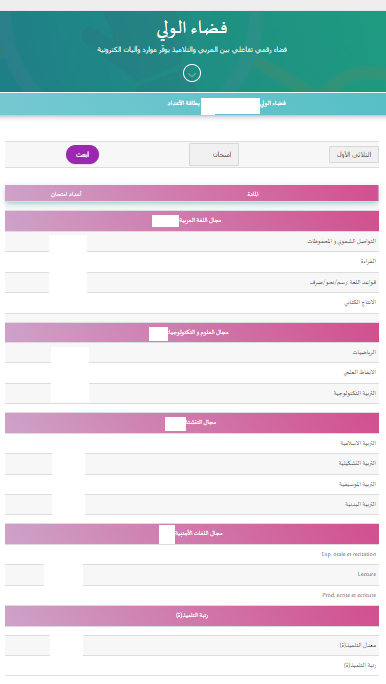Screen dimensions: 386x684
Task: Open the امتحان exam type dropdown
Action: [x=214, y=155]
